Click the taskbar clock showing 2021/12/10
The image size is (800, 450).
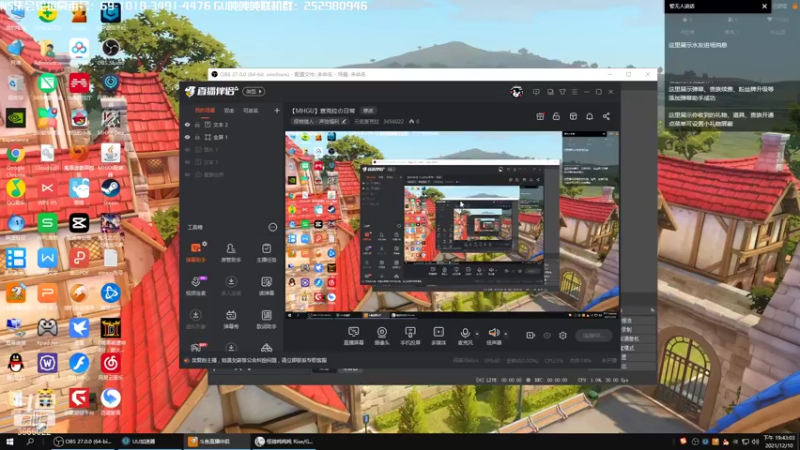click(x=779, y=441)
